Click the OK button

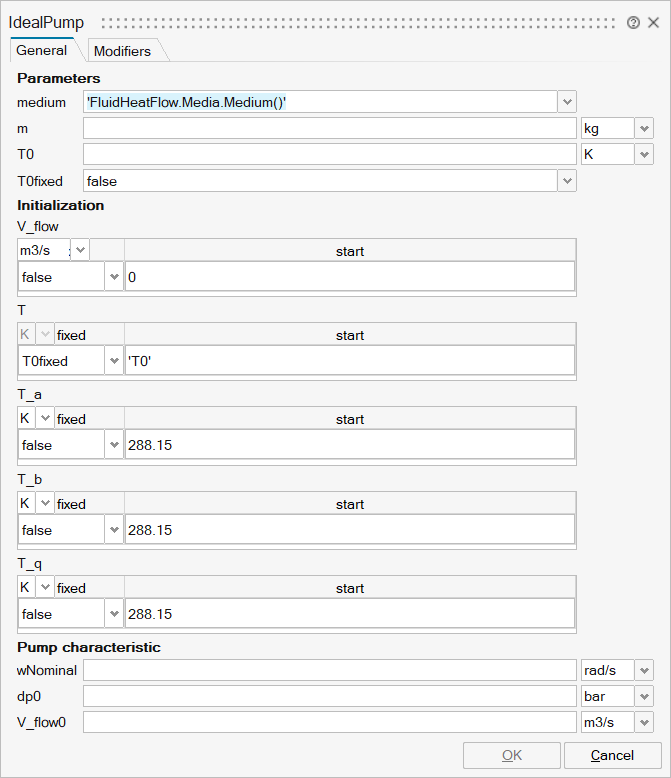coord(511,755)
